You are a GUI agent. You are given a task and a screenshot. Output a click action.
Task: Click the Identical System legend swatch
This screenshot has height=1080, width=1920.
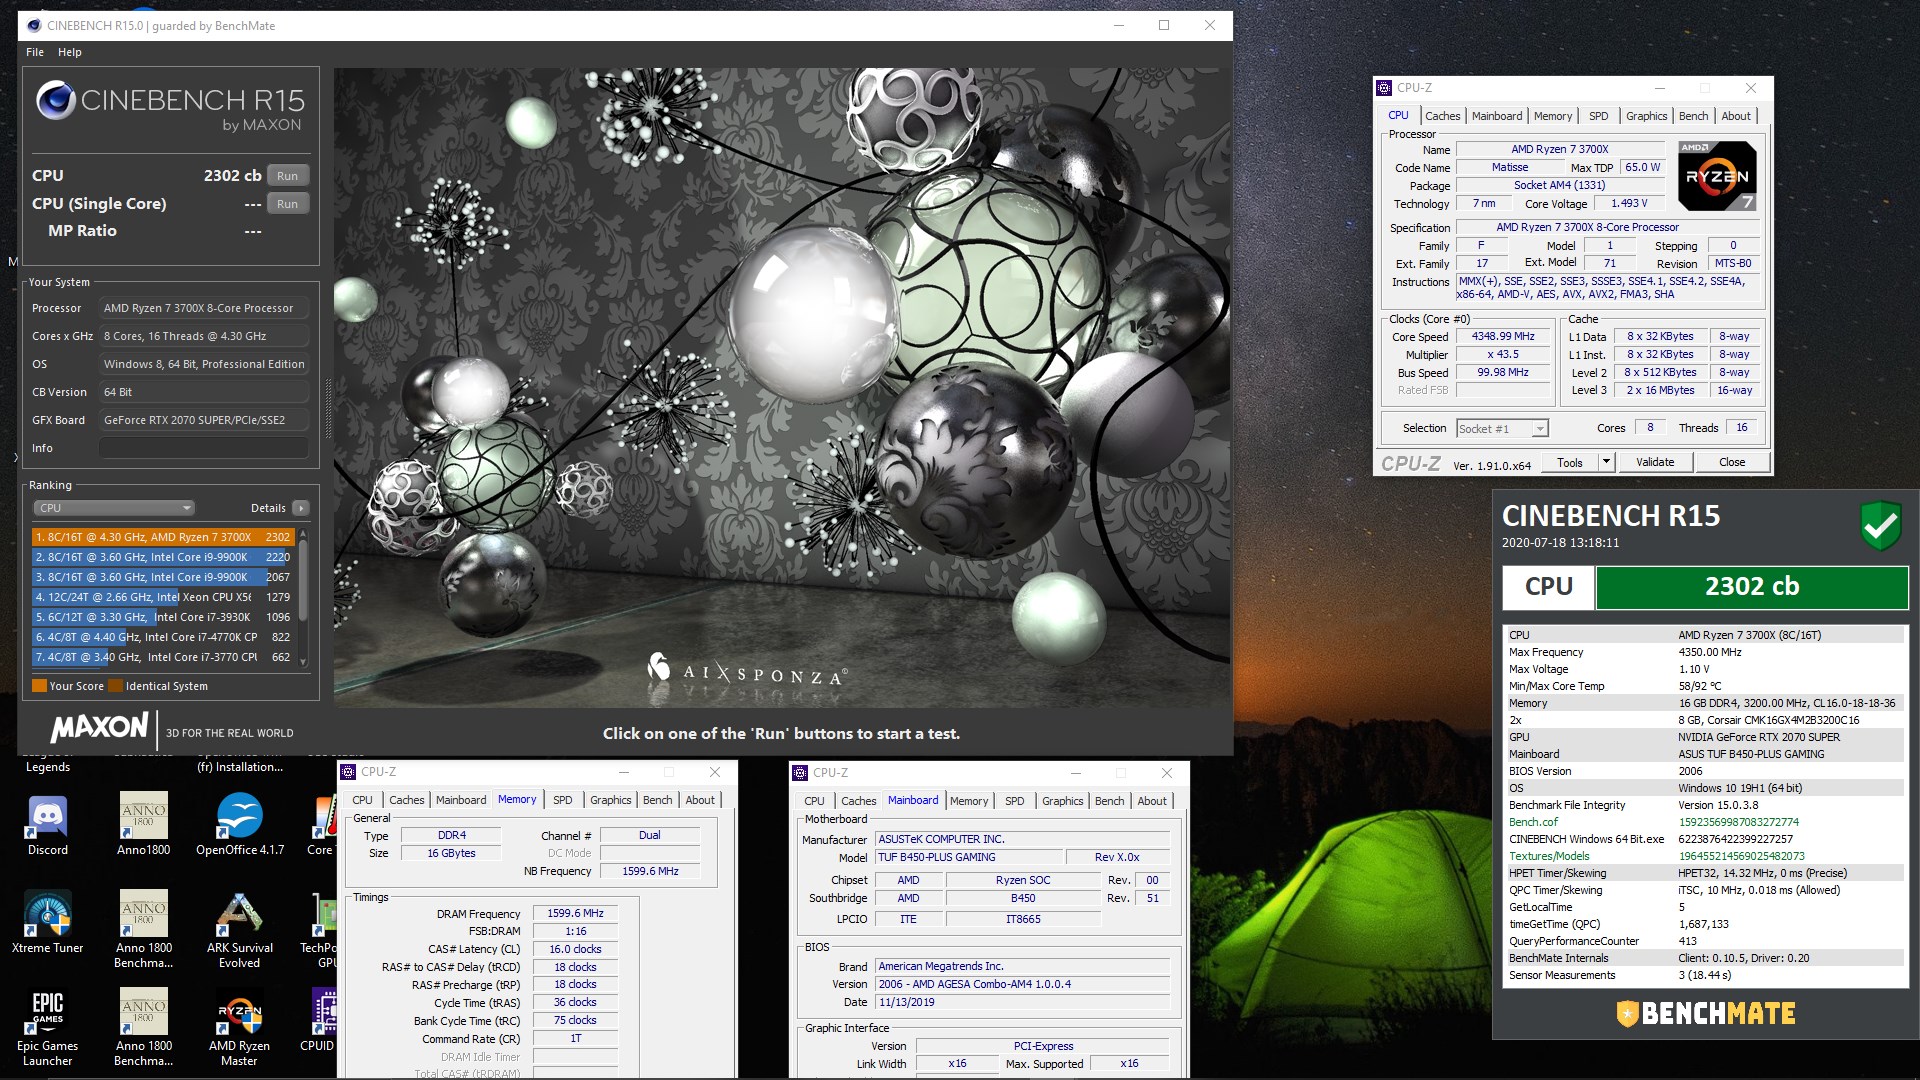point(115,686)
